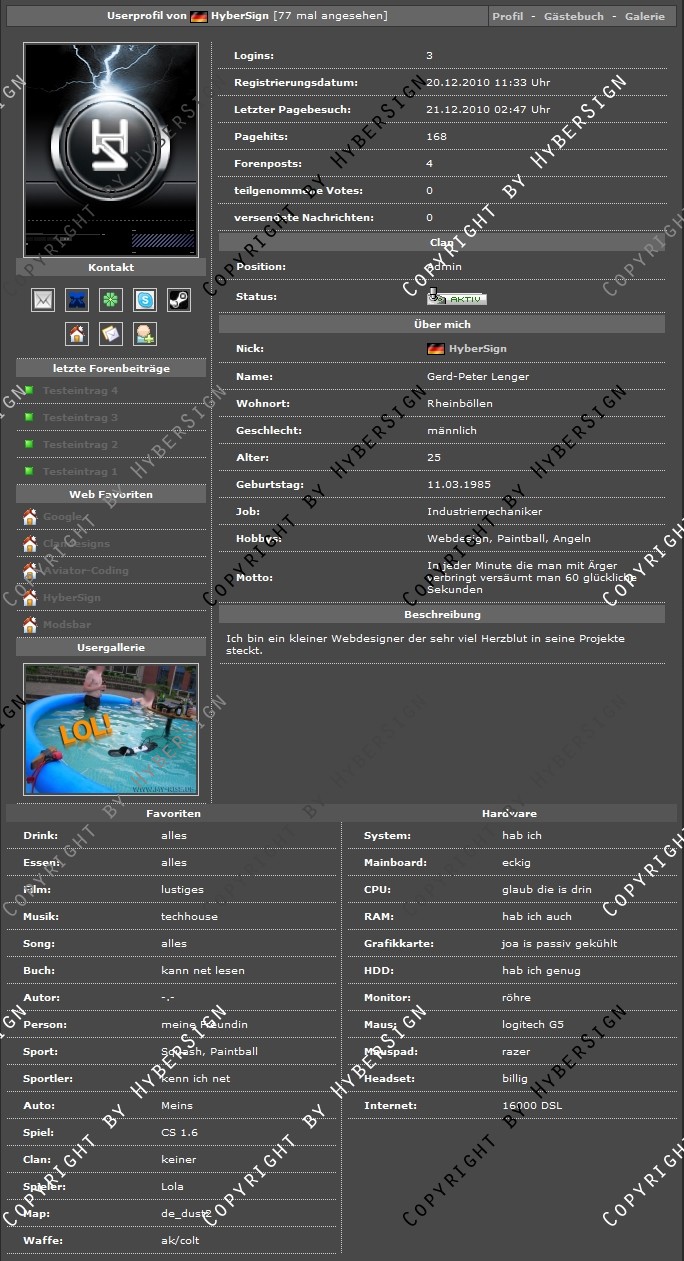684x1261 pixels.
Task: Click the house icon beside Google
Action: point(30,517)
